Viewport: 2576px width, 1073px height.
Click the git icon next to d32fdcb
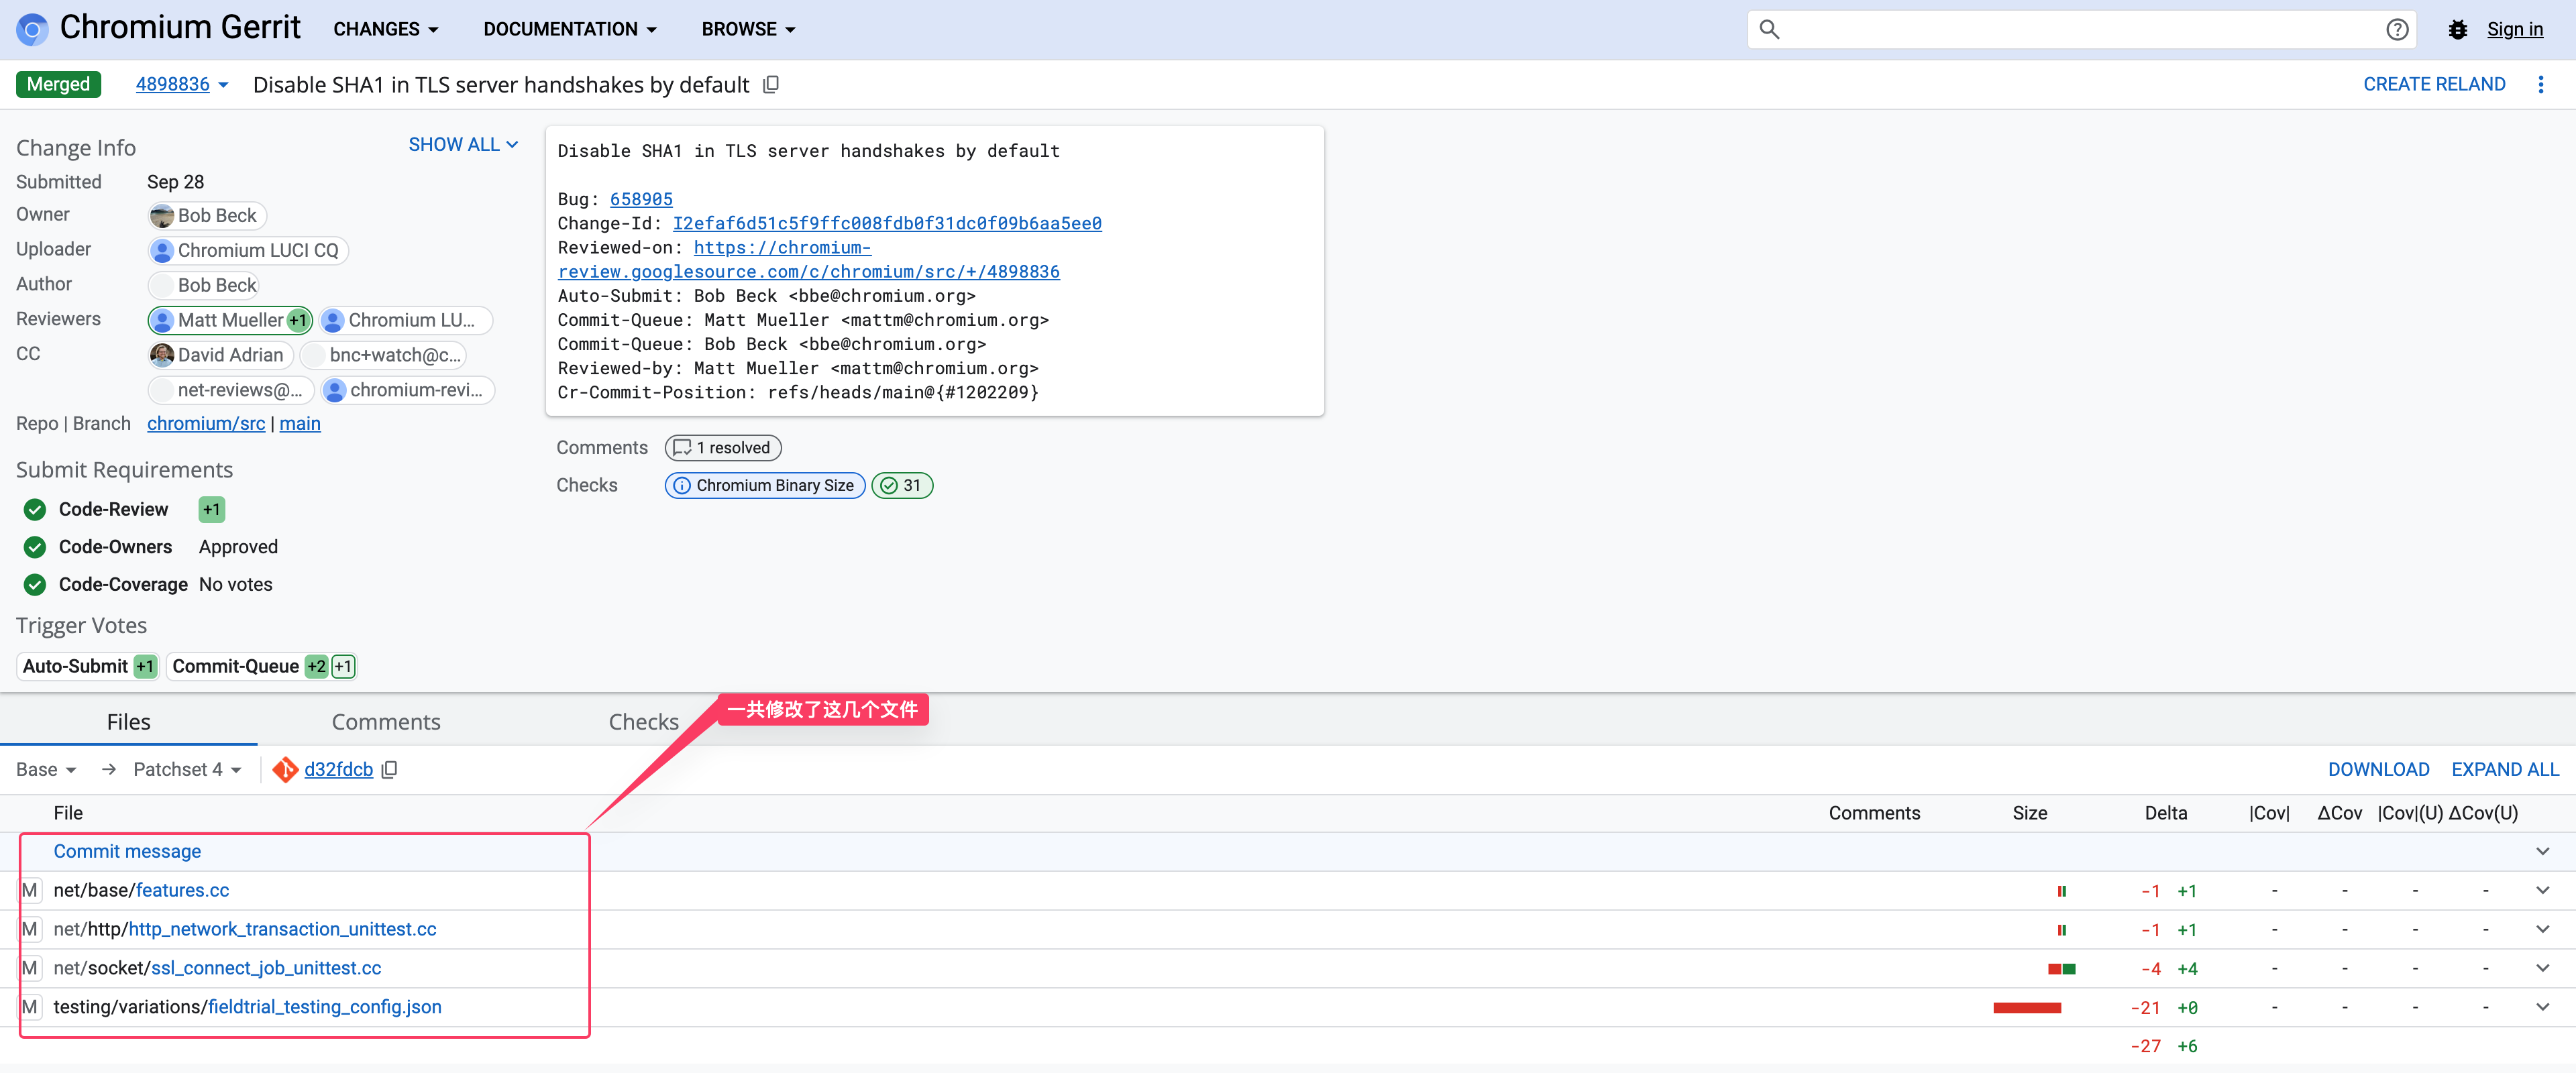click(x=285, y=769)
